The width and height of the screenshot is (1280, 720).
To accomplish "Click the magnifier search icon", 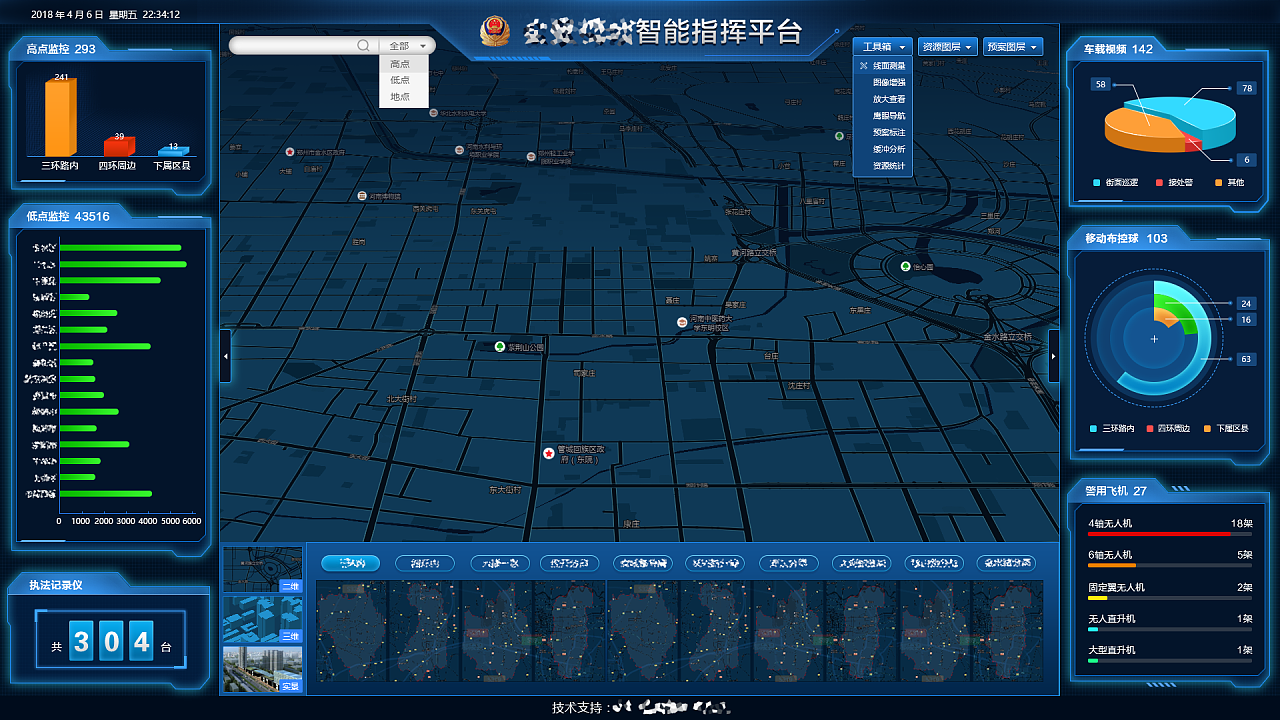I will pyautogui.click(x=364, y=46).
